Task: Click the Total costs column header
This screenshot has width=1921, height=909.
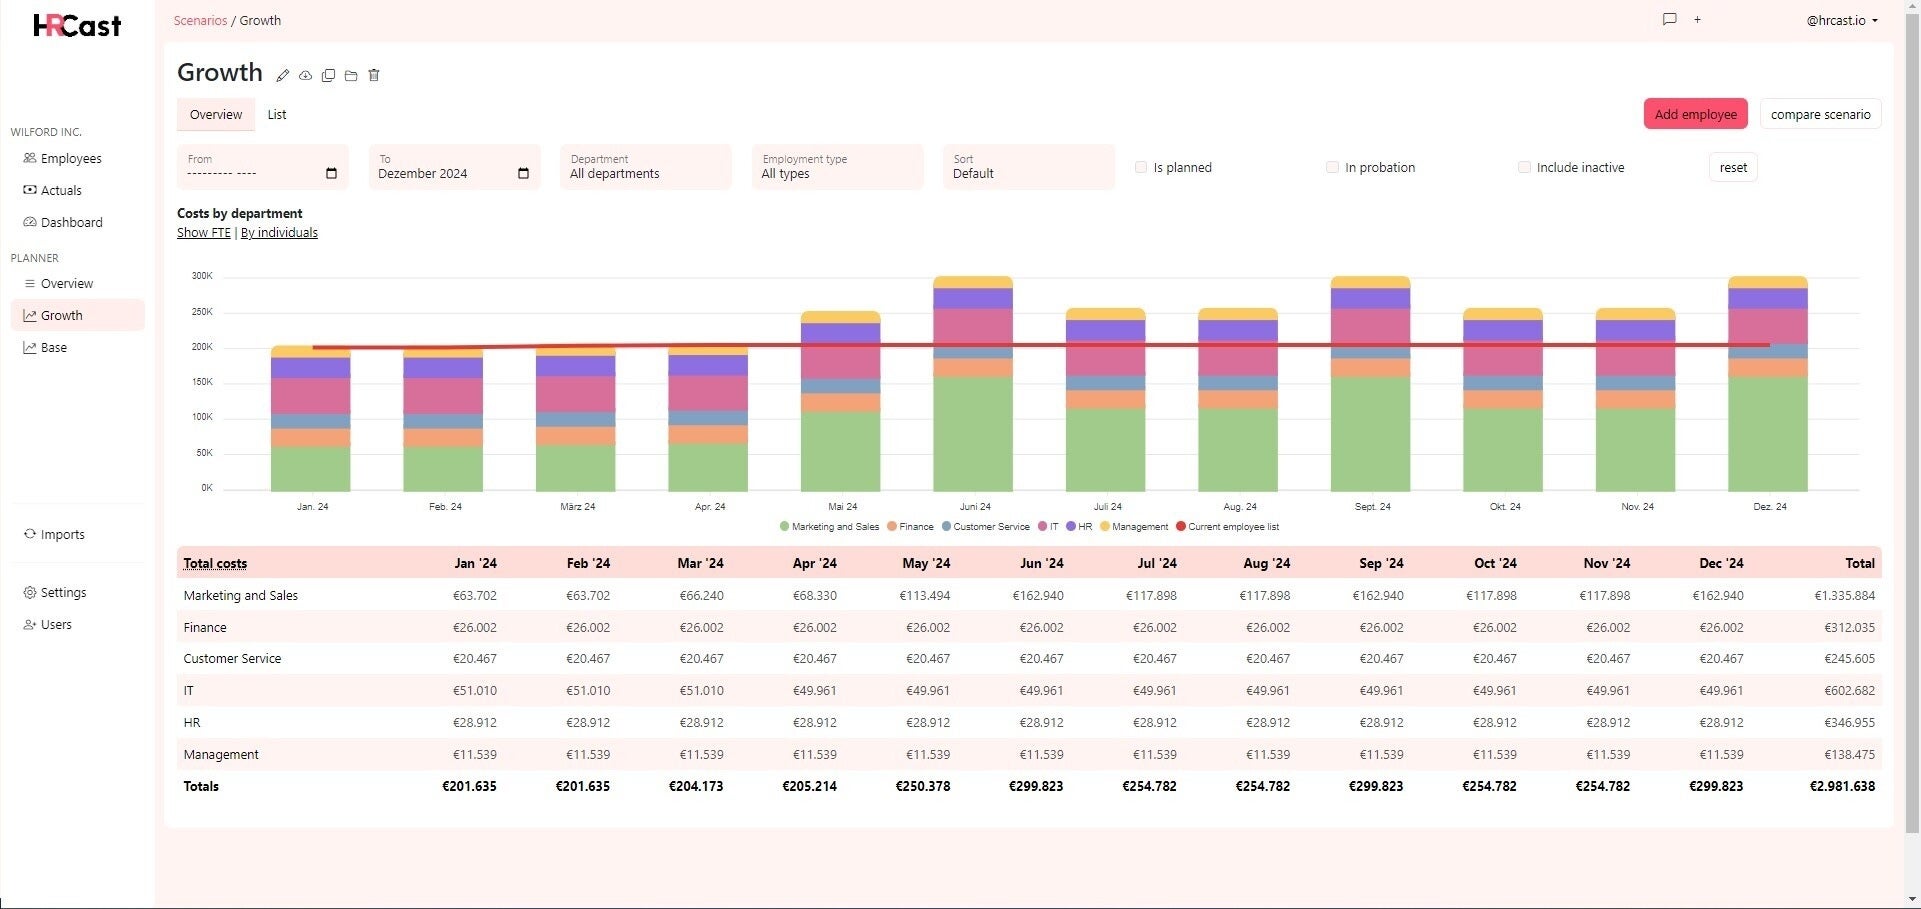Action: pos(215,563)
